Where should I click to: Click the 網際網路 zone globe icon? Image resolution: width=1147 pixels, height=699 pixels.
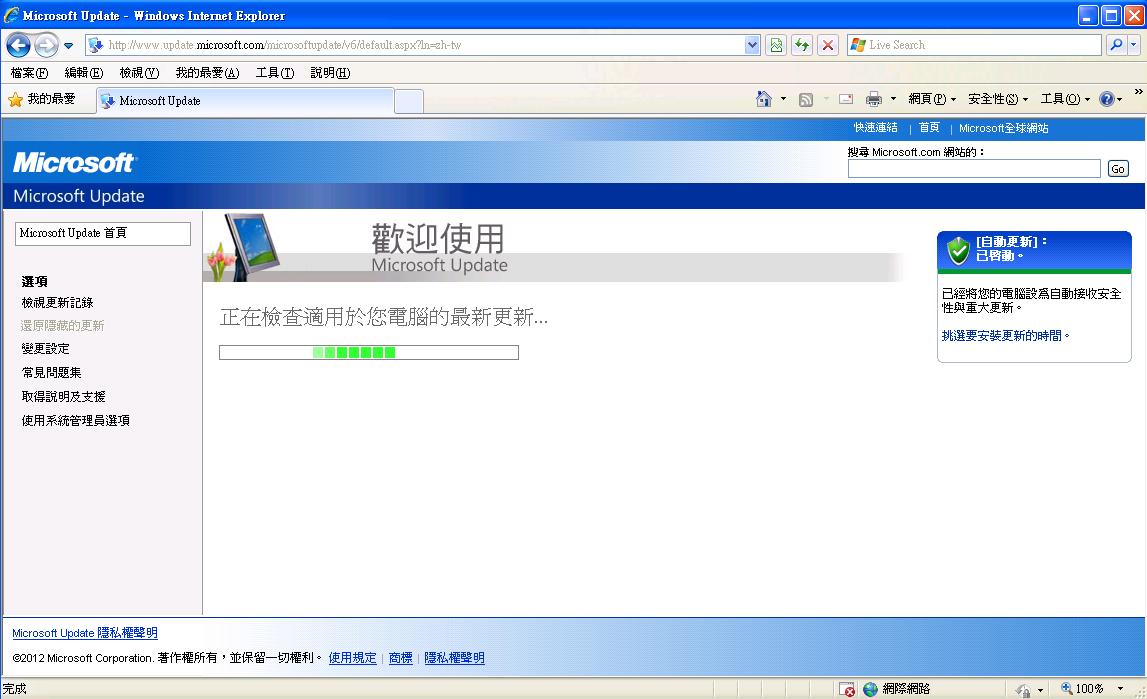point(870,689)
